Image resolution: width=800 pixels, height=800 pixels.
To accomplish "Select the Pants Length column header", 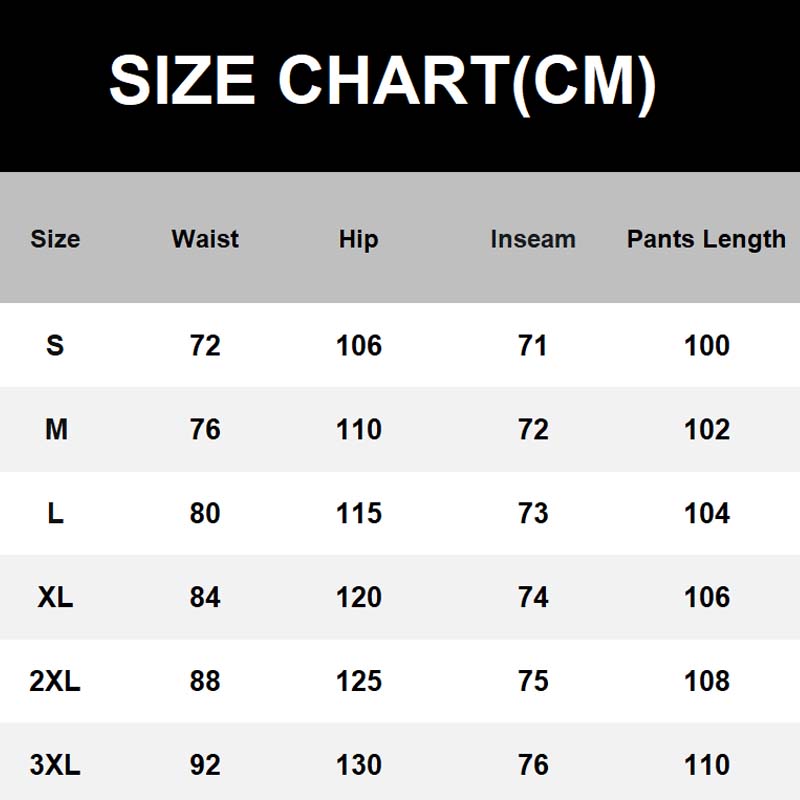I will pos(707,240).
